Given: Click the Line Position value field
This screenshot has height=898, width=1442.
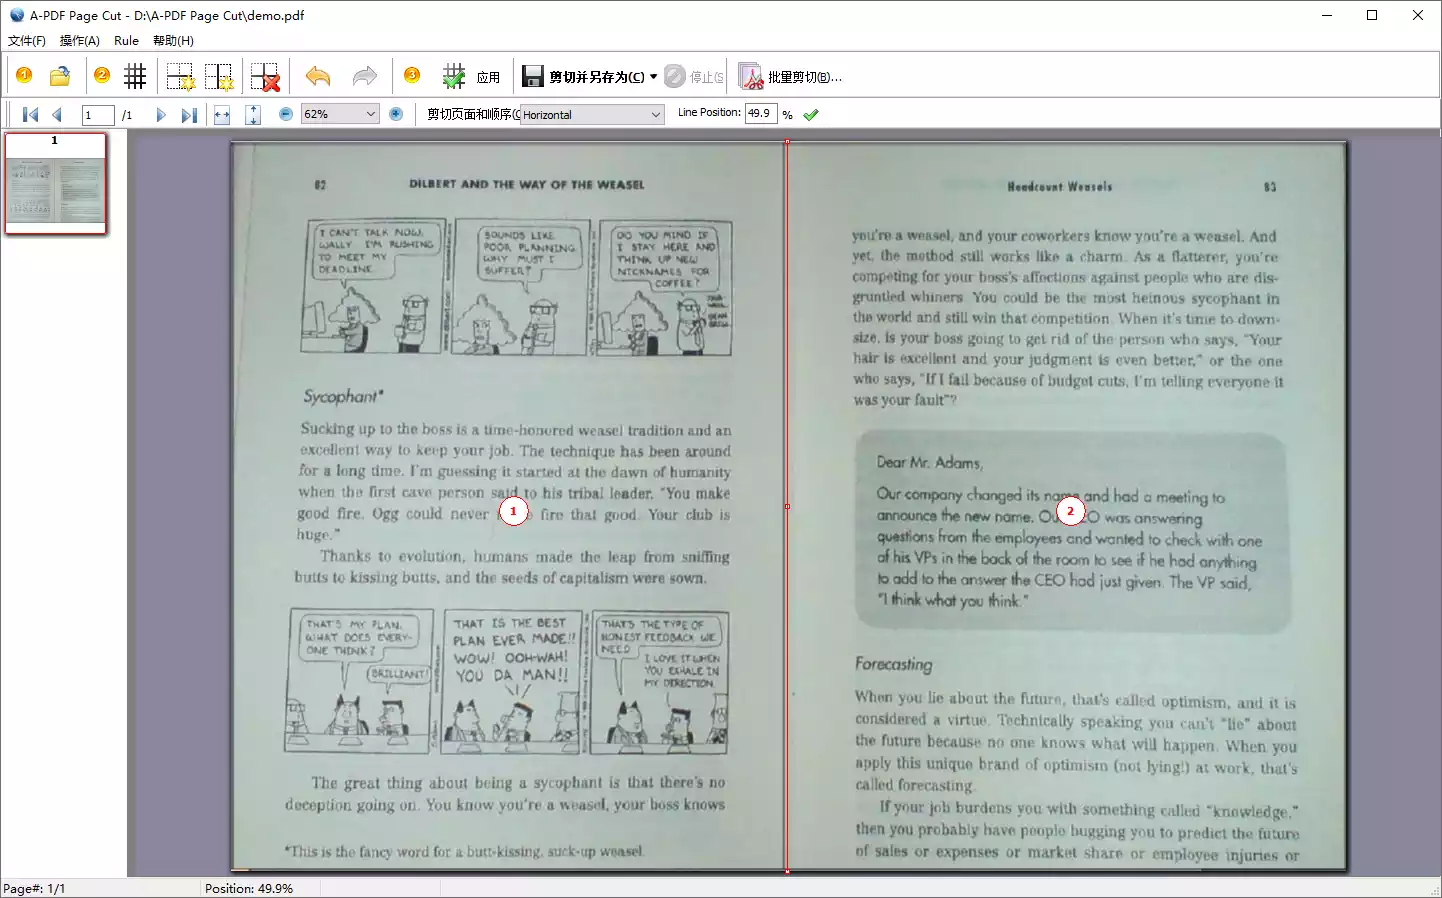Looking at the screenshot, I should 760,113.
